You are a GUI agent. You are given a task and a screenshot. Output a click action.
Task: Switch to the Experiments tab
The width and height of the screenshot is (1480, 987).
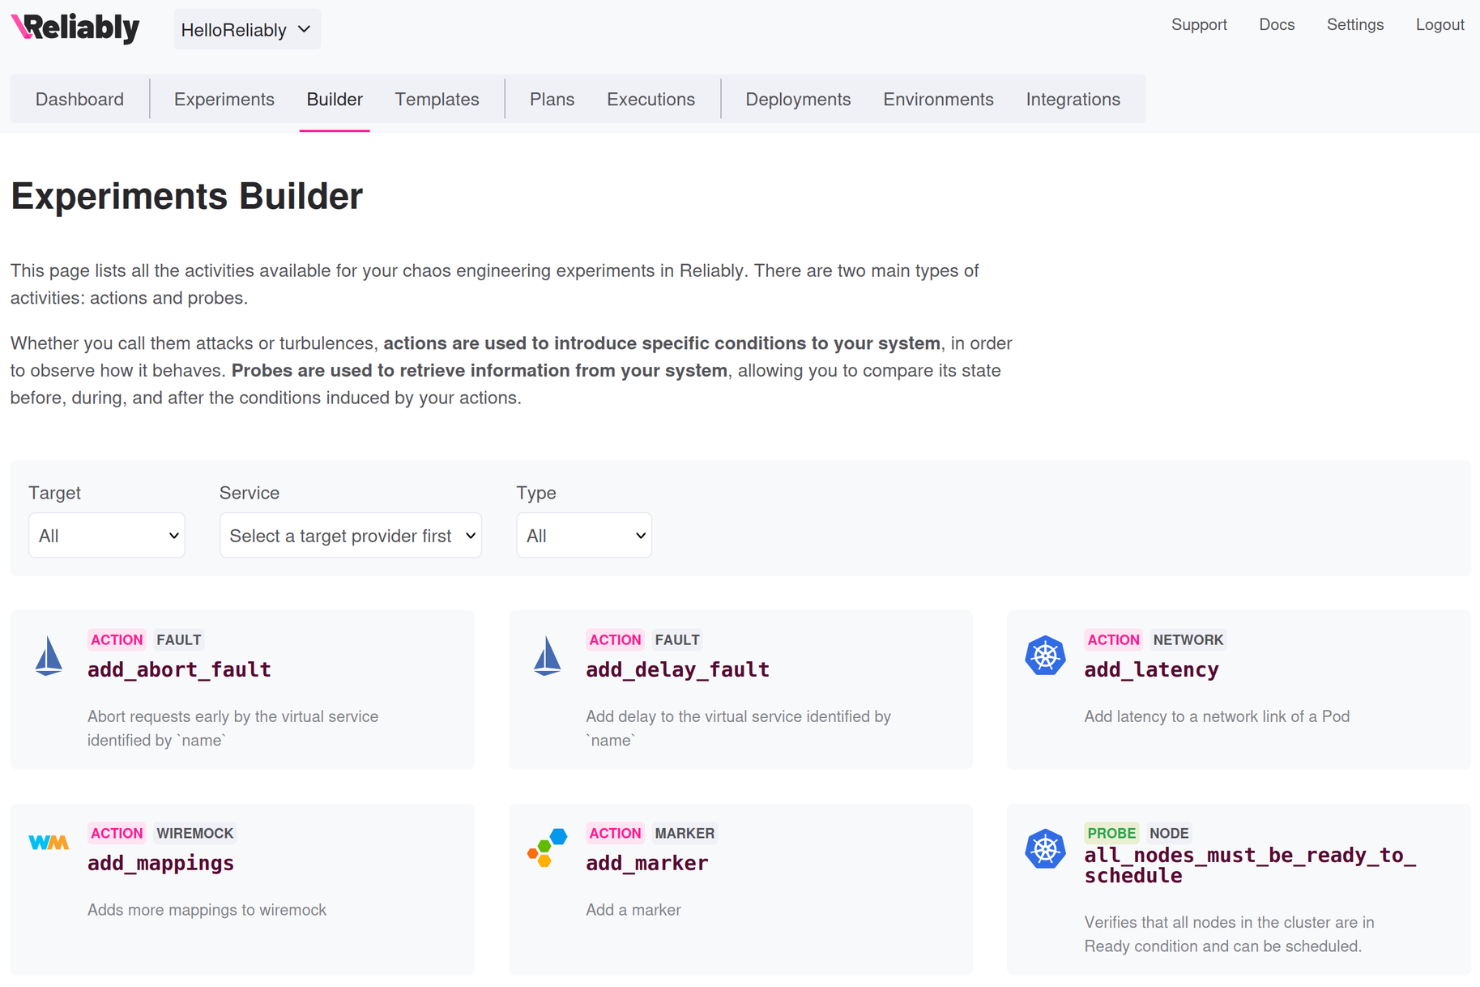(224, 99)
